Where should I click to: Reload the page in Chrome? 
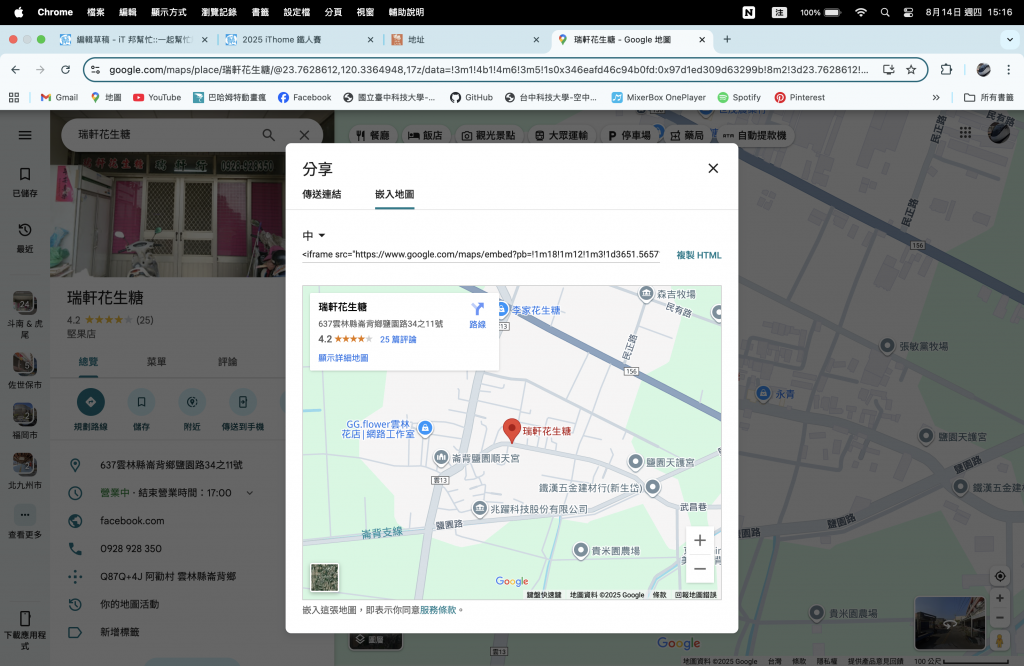(65, 69)
